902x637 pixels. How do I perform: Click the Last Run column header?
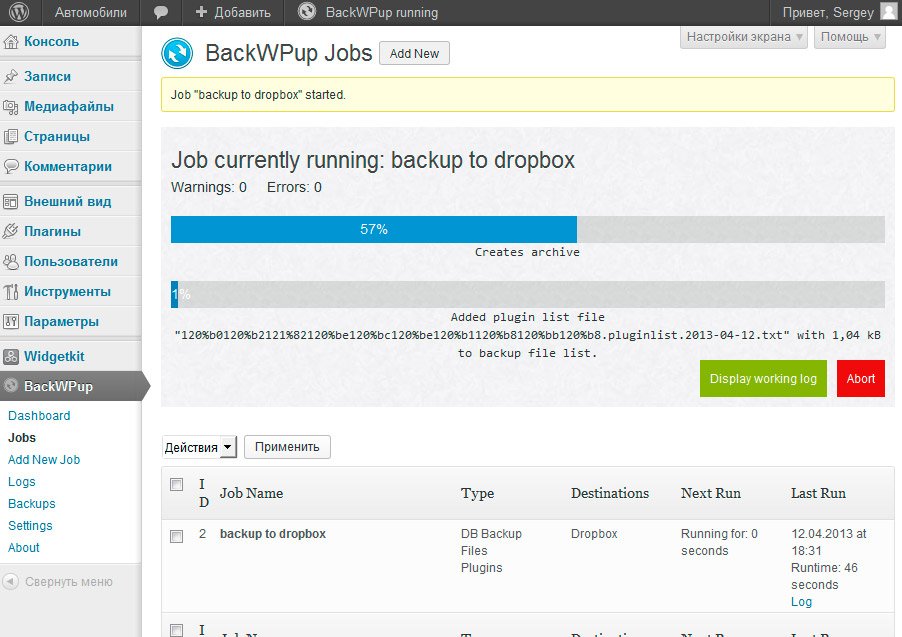(819, 493)
